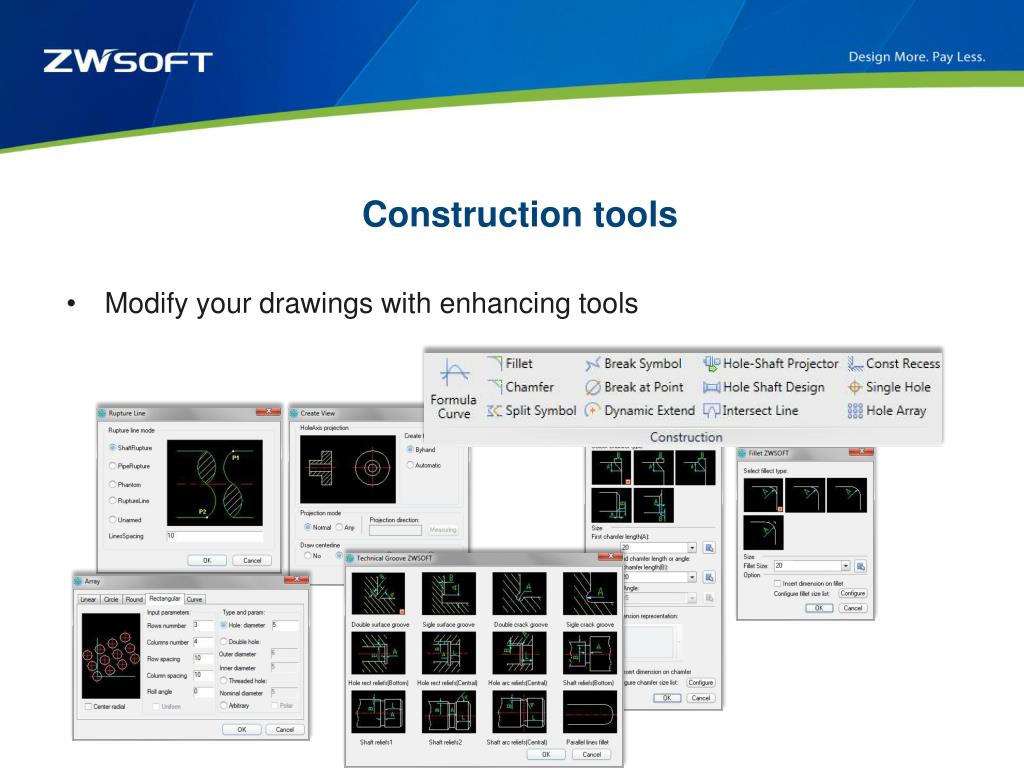Pick the Double surface groove thumbnail
1024x768 pixels.
[x=378, y=593]
